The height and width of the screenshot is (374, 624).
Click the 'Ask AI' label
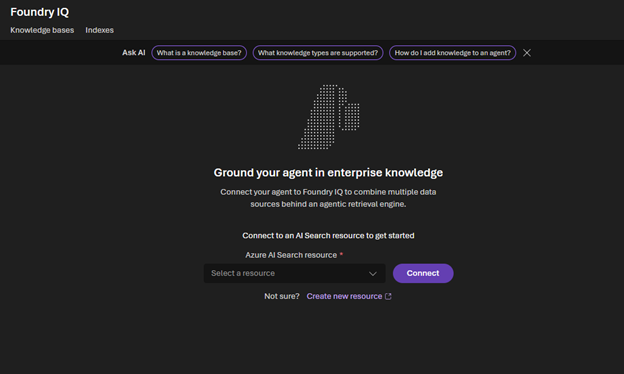pos(134,53)
